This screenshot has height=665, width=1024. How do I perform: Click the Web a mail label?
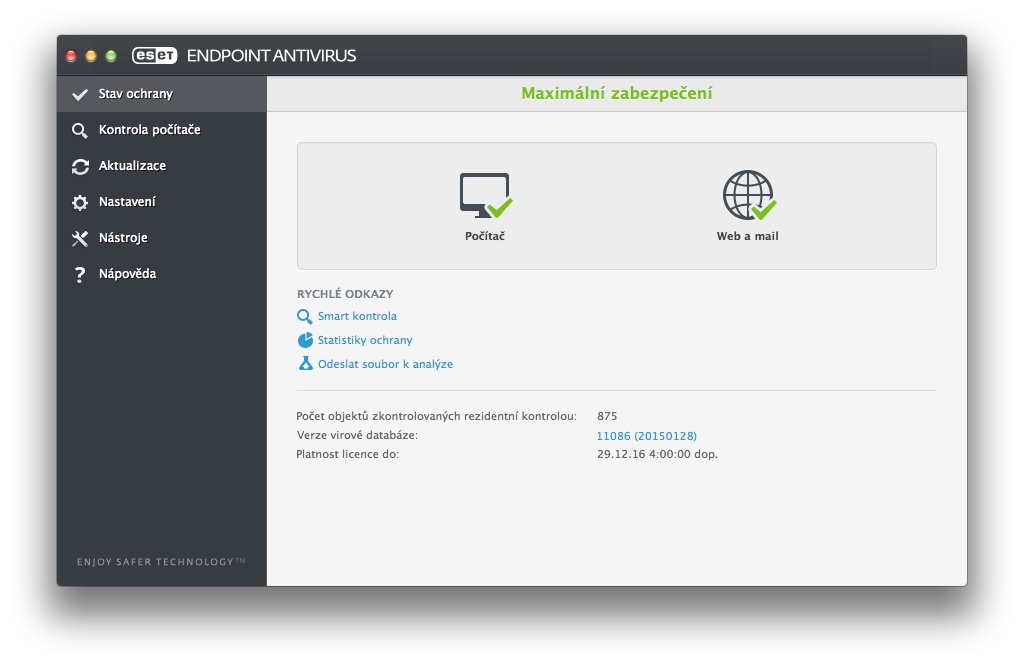747,236
